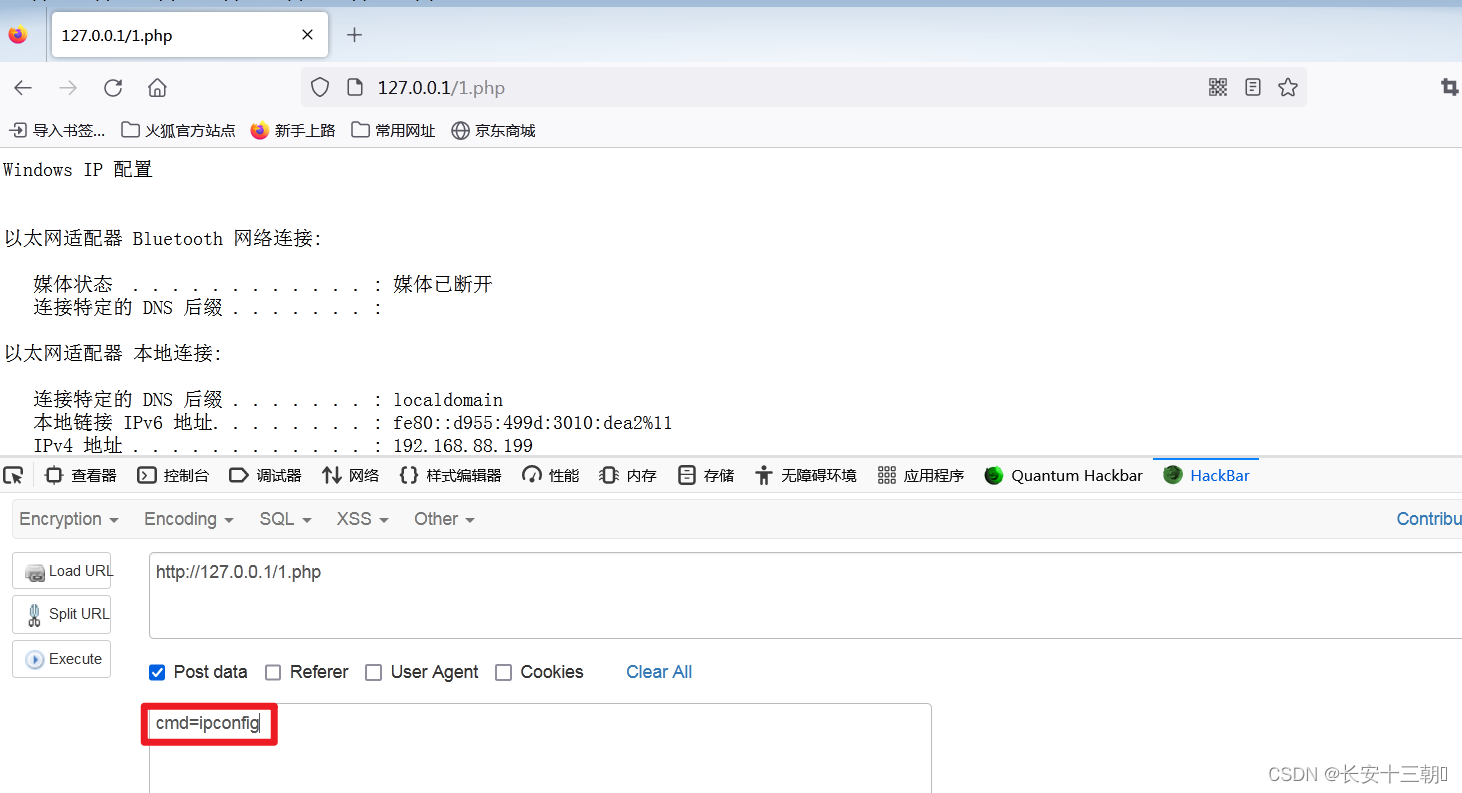Image resolution: width=1462 pixels, height=793 pixels.
Task: Open the 火狐官方站点 bookmark folder
Action: [x=178, y=131]
